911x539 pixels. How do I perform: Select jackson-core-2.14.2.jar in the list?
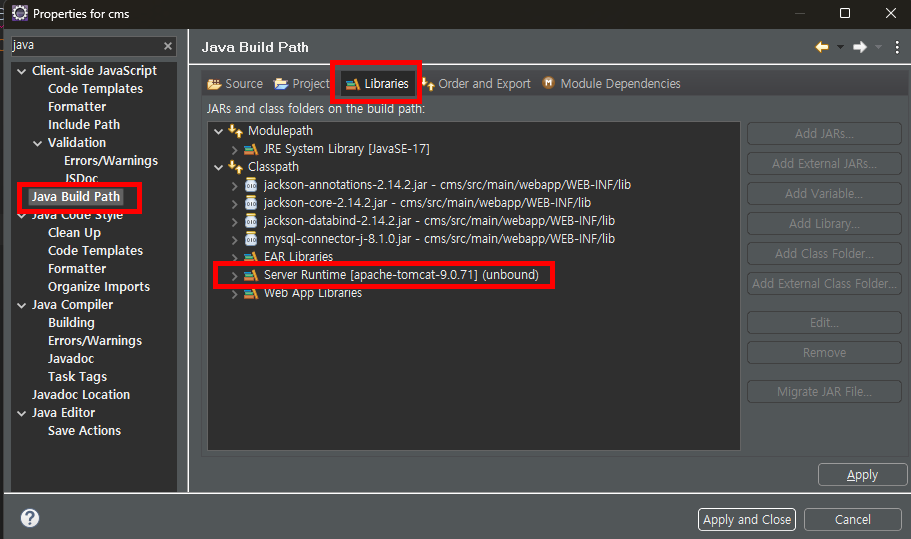click(x=427, y=203)
